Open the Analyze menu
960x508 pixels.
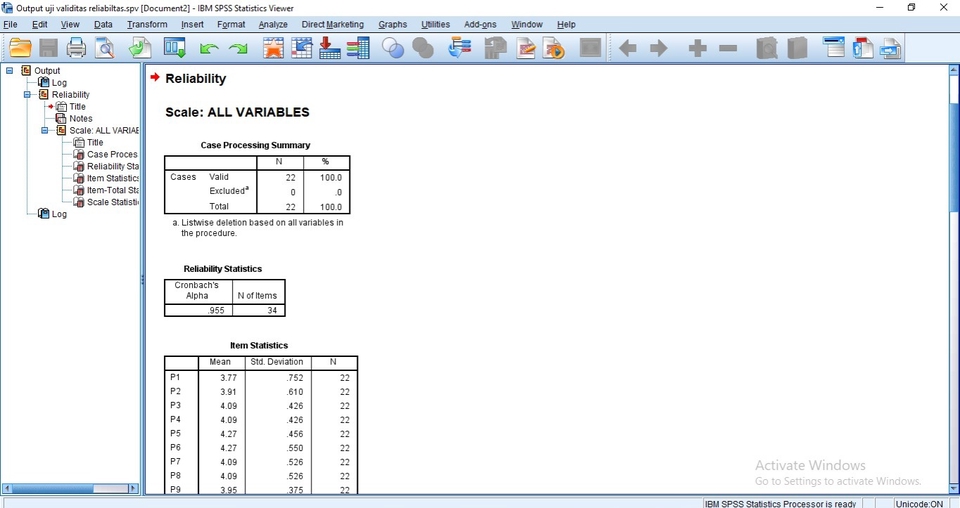tap(273, 24)
